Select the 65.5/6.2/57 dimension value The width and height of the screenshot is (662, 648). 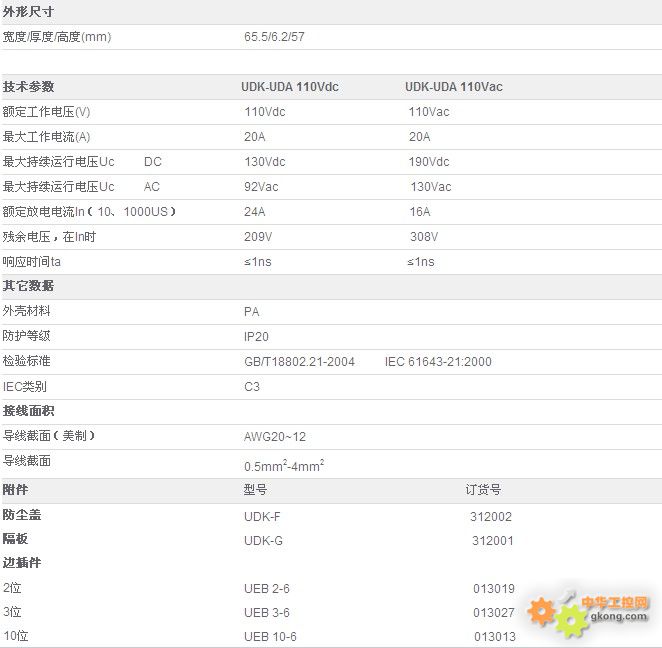(277, 37)
